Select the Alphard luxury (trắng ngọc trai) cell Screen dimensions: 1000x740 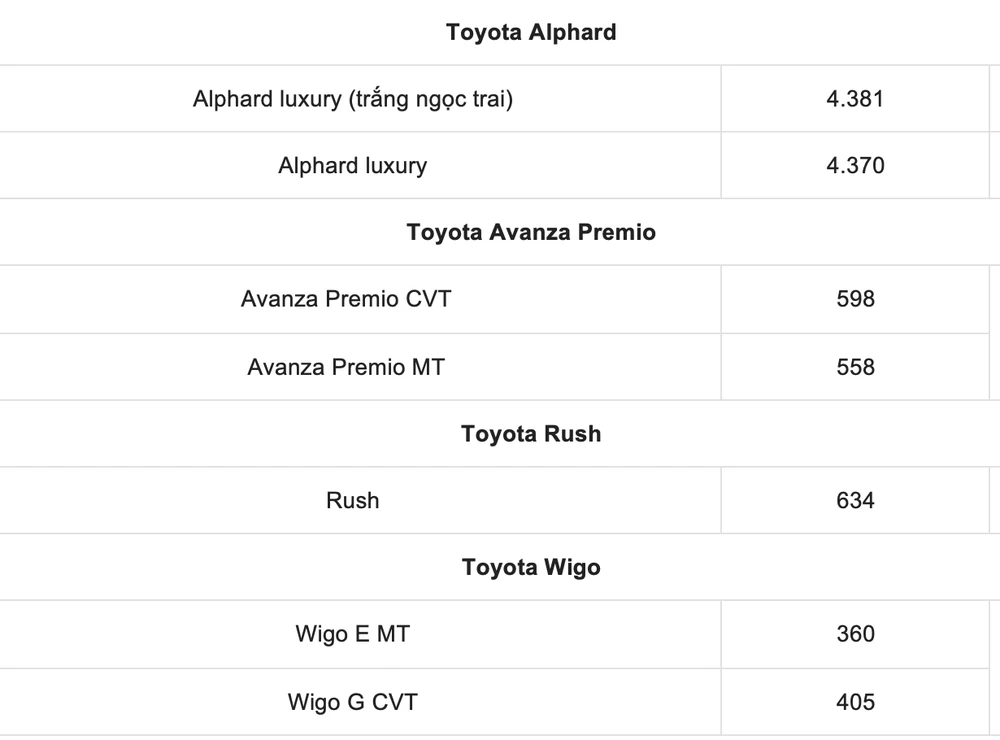[353, 99]
